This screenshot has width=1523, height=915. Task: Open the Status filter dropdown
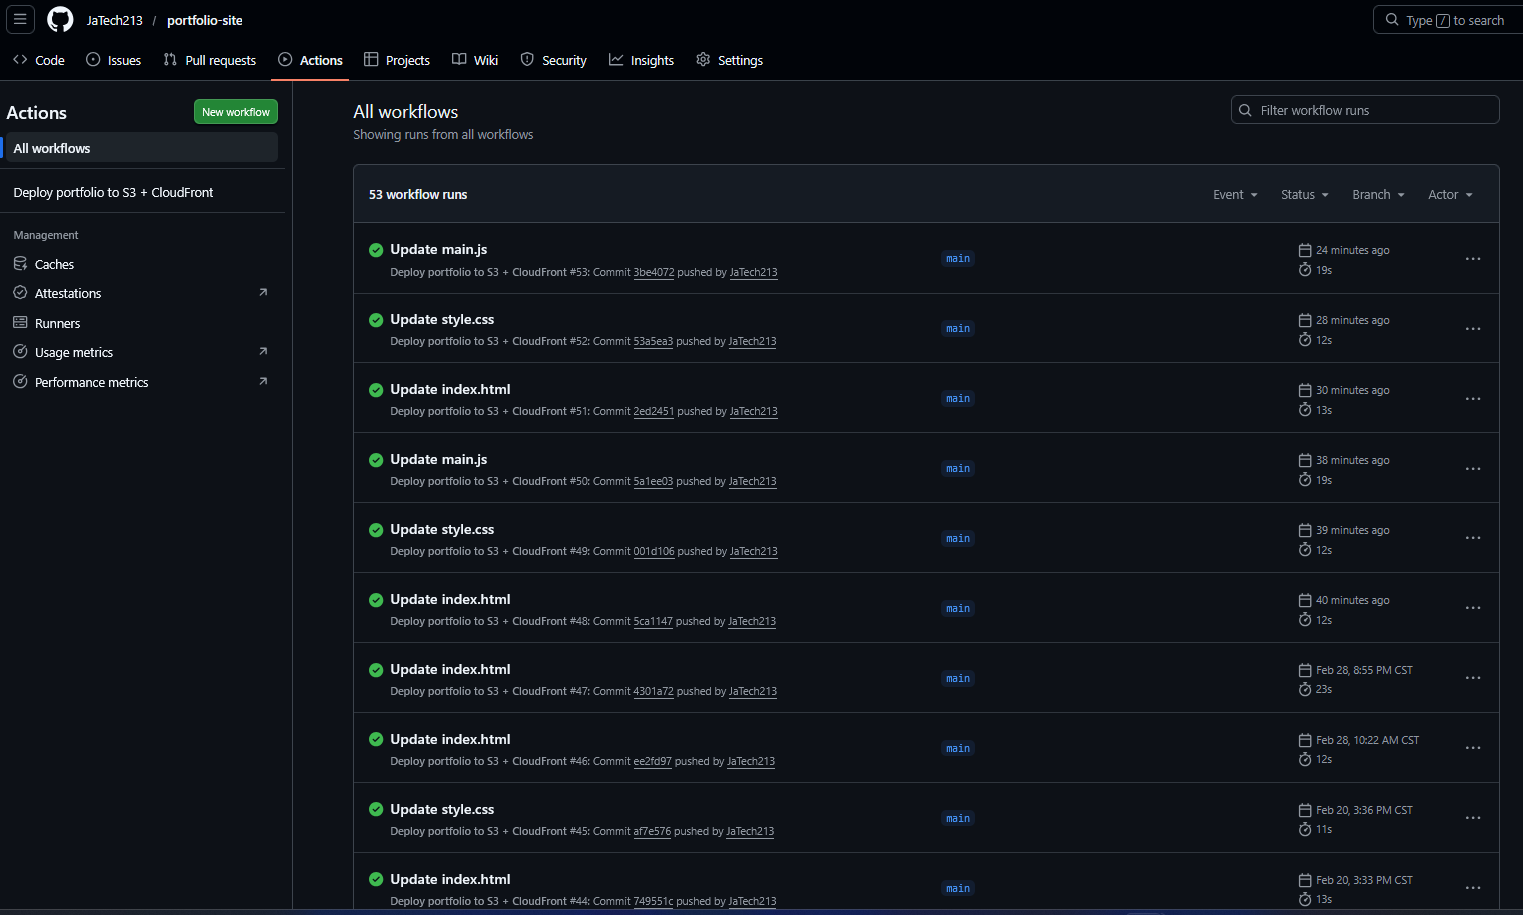click(x=1304, y=194)
